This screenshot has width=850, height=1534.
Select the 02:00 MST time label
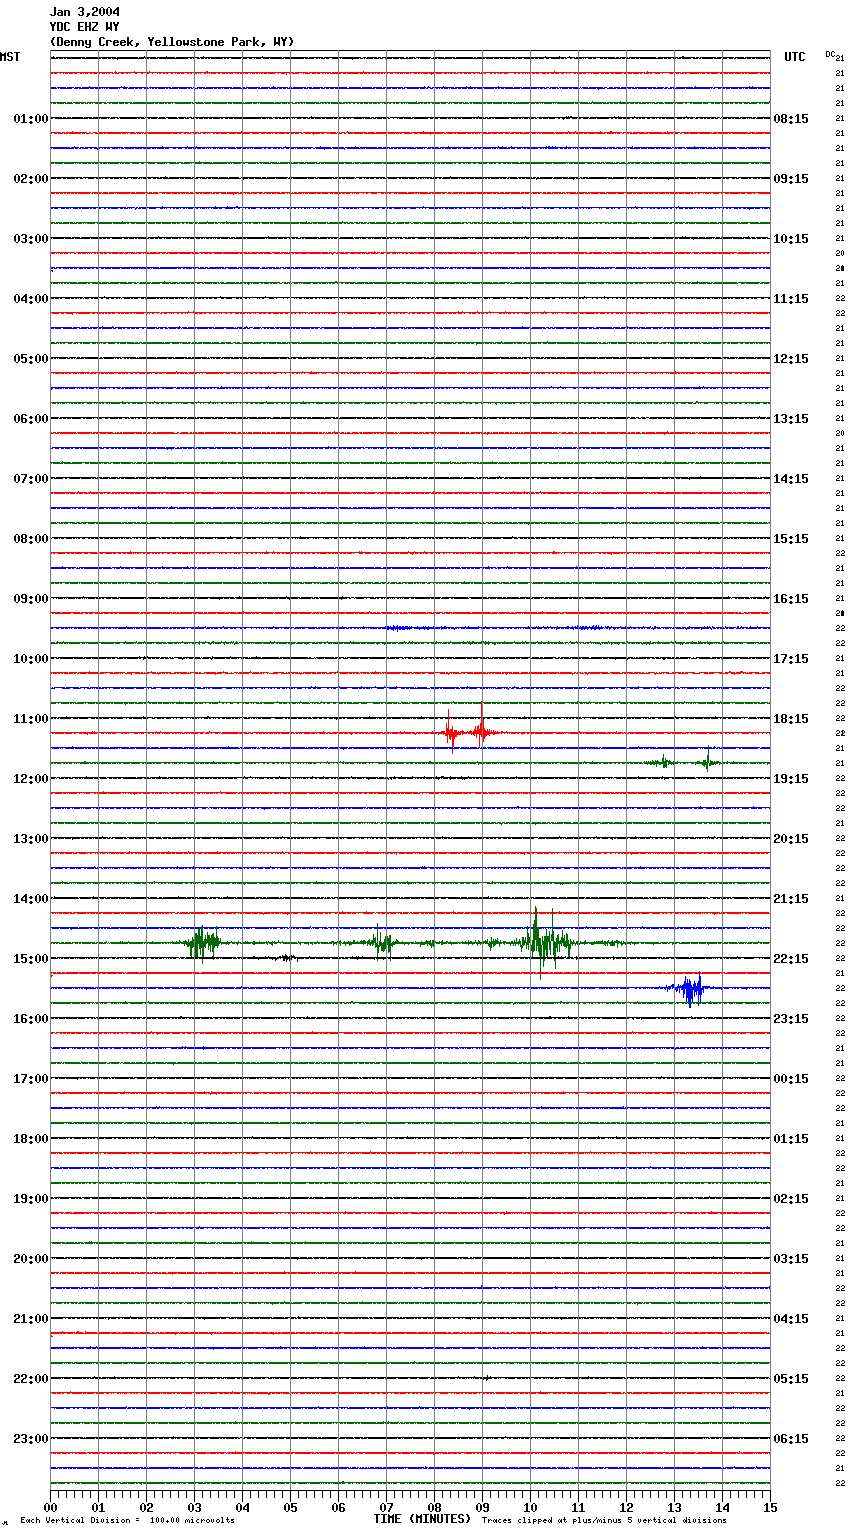pyautogui.click(x=30, y=179)
